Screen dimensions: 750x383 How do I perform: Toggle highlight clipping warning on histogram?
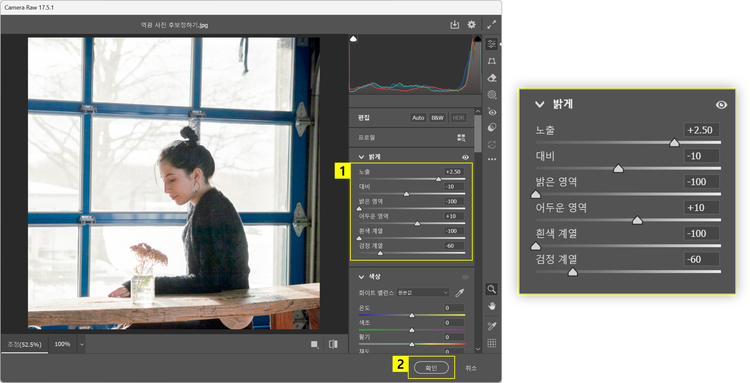pyautogui.click(x=477, y=39)
